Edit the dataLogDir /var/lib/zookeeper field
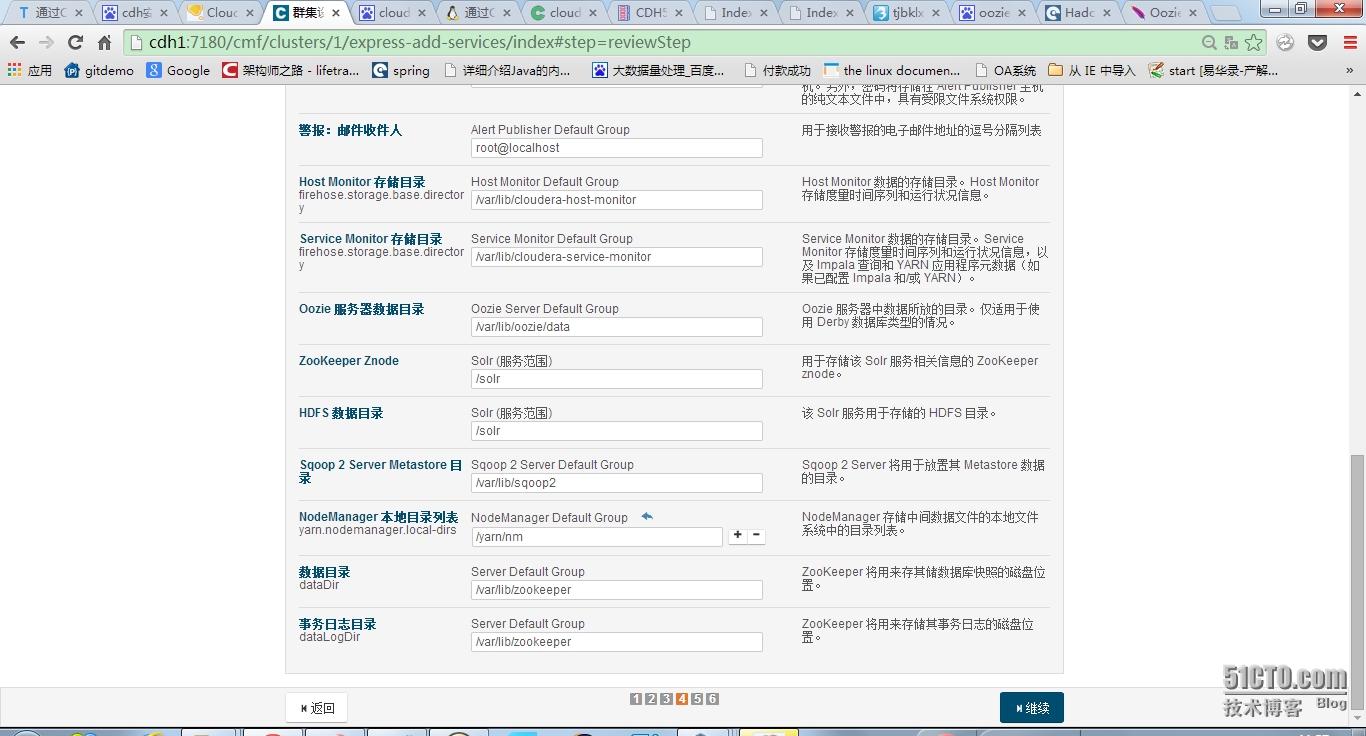The image size is (1366, 736). [x=616, y=642]
